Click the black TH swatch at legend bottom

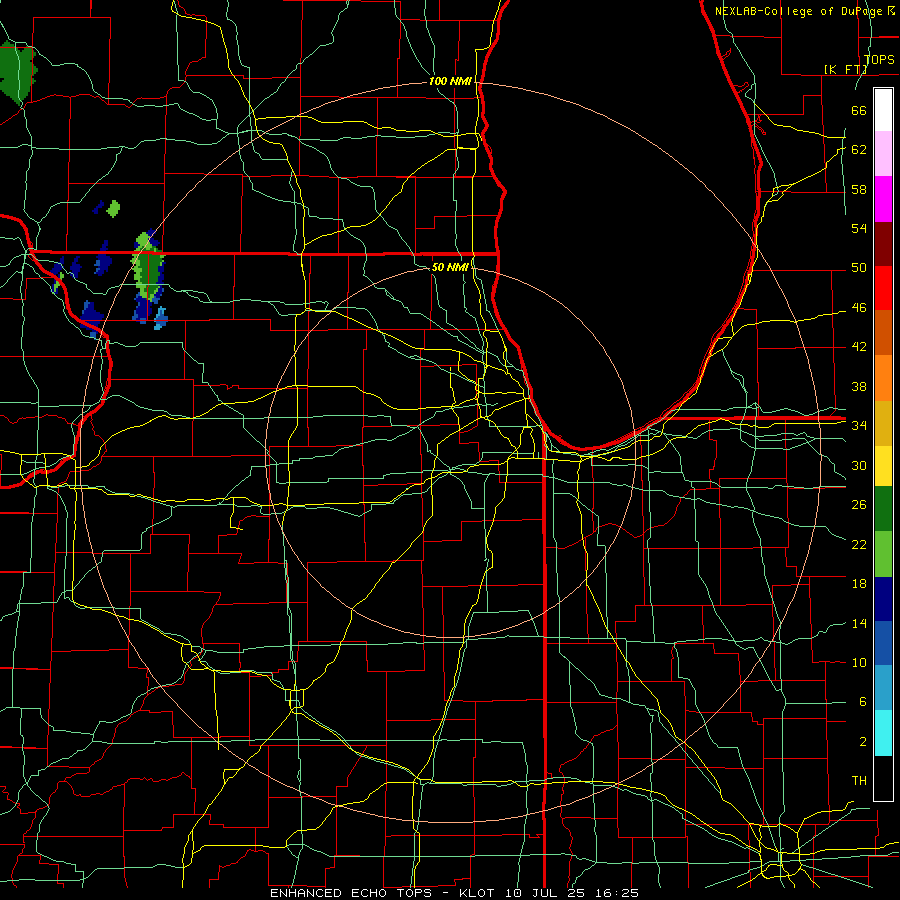point(883,778)
